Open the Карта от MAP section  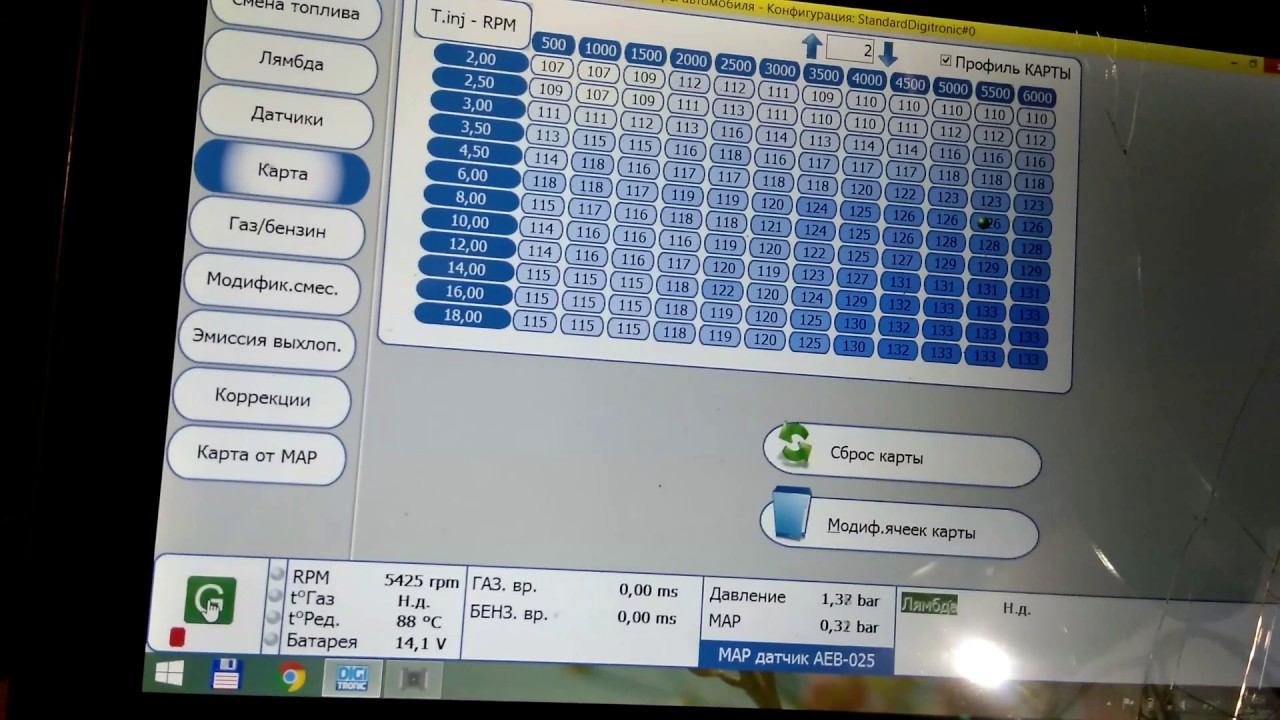[x=257, y=455]
